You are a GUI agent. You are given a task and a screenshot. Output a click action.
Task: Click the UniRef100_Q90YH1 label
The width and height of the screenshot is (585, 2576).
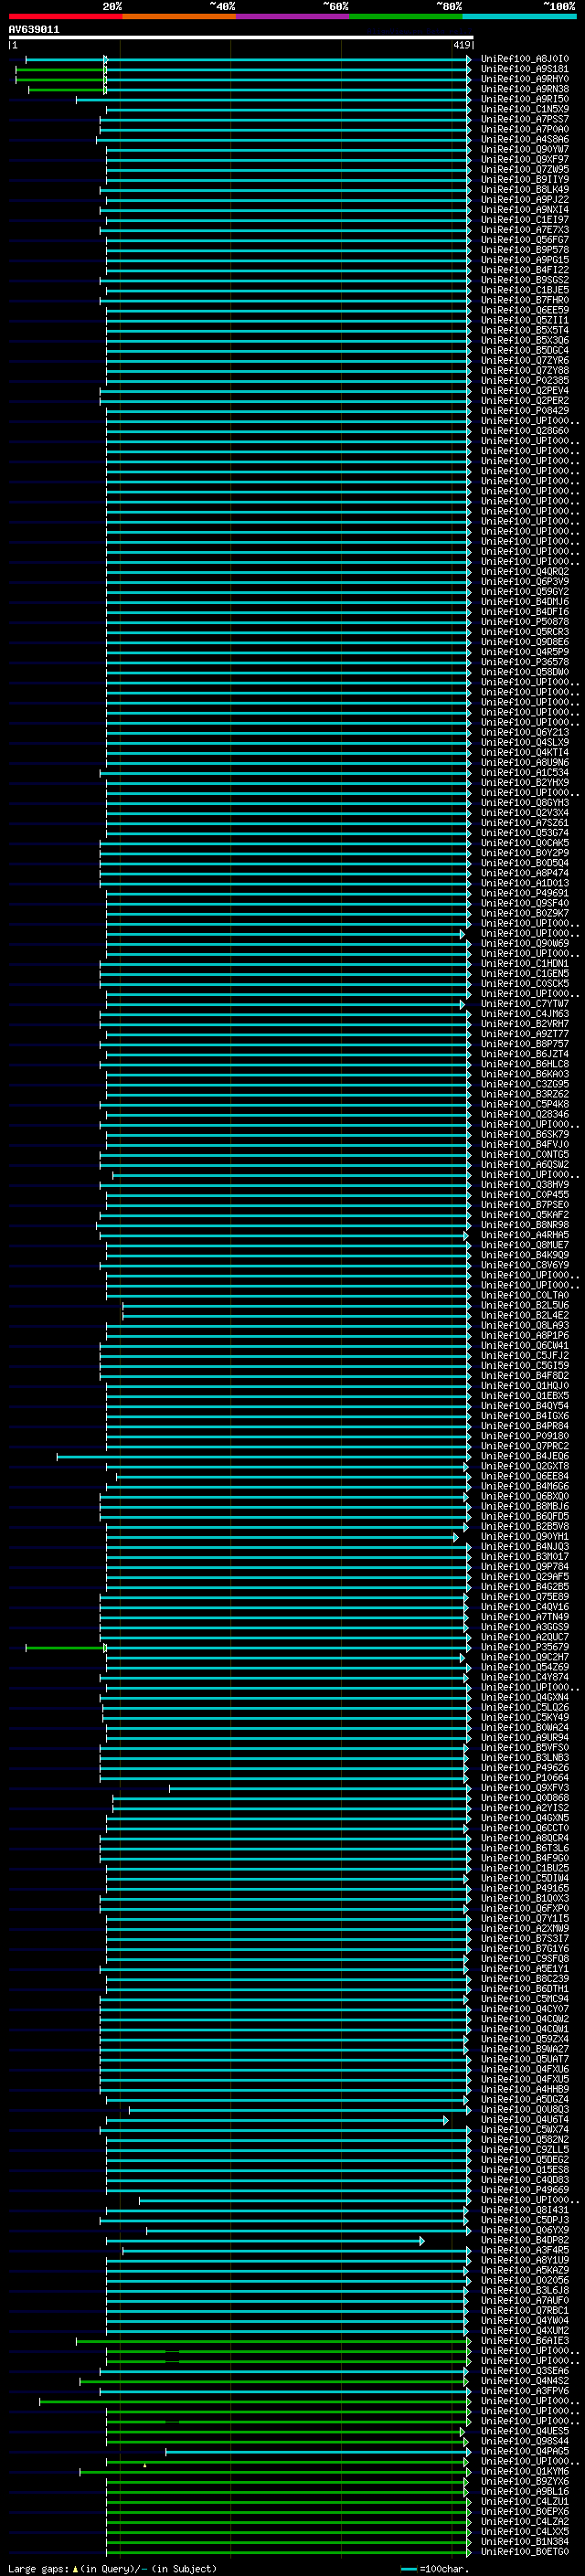pyautogui.click(x=525, y=1536)
